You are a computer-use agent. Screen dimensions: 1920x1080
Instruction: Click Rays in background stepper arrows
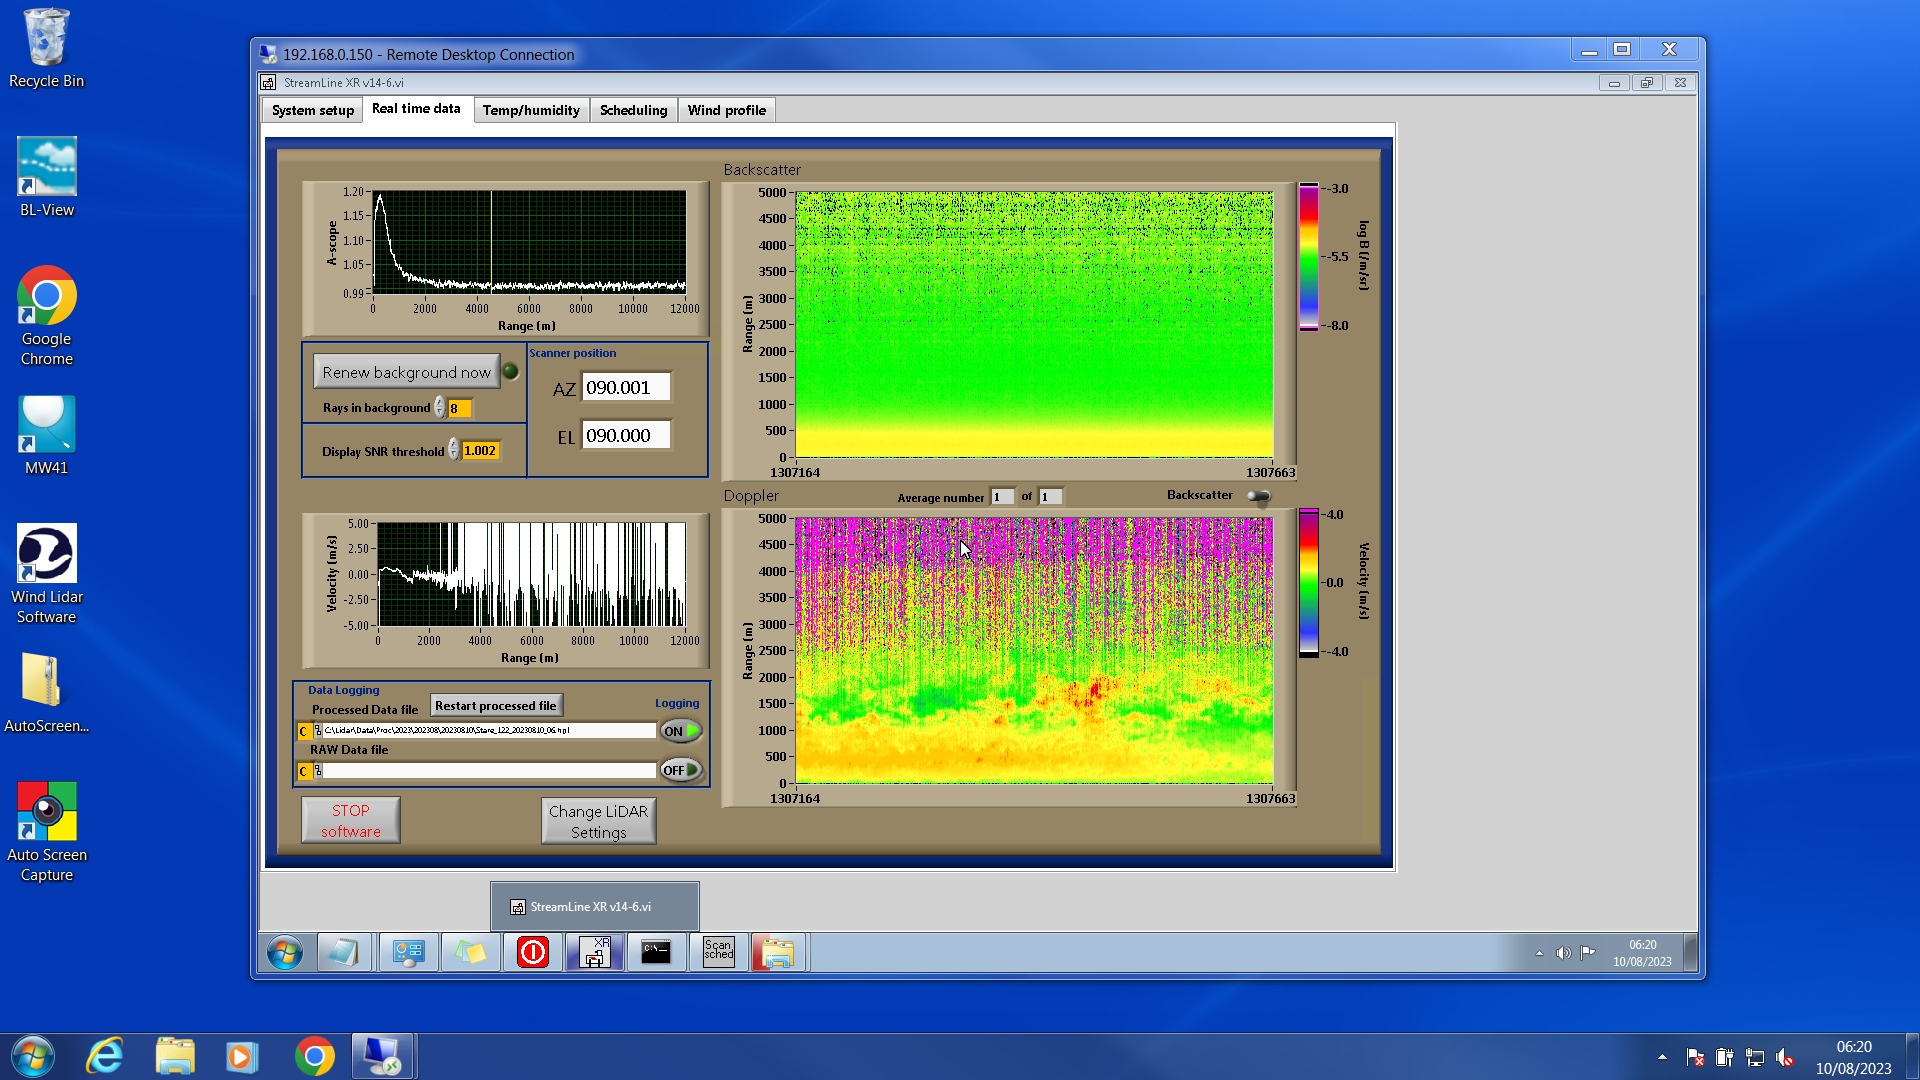(439, 408)
